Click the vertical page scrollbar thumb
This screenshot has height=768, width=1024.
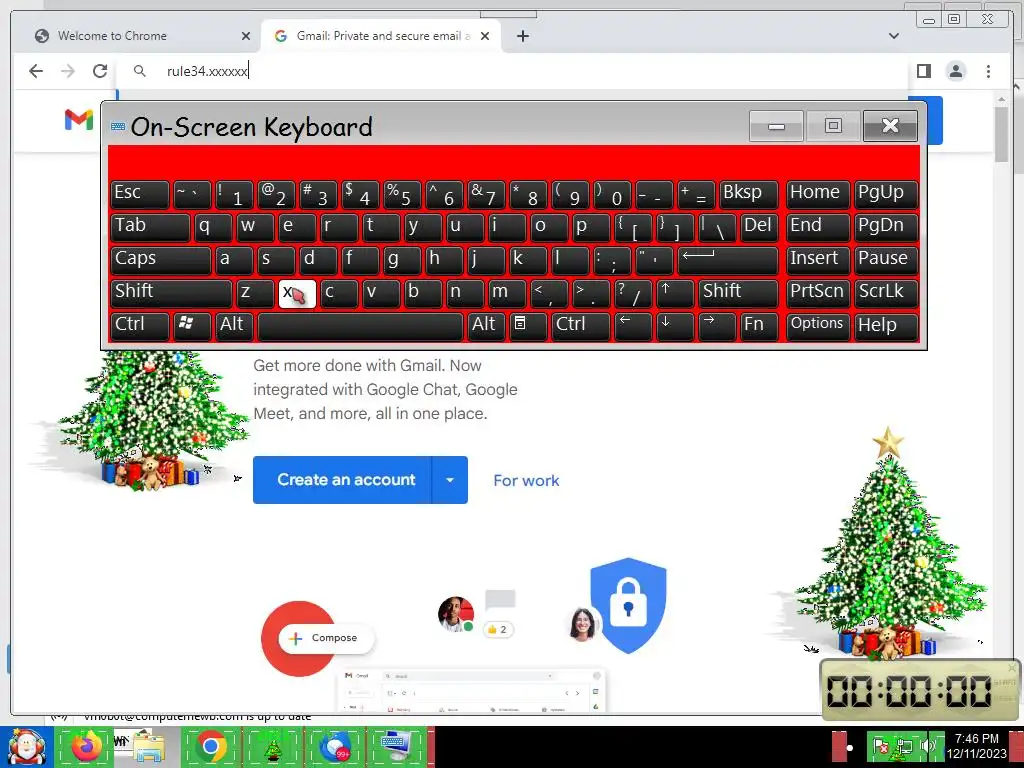point(1002,134)
